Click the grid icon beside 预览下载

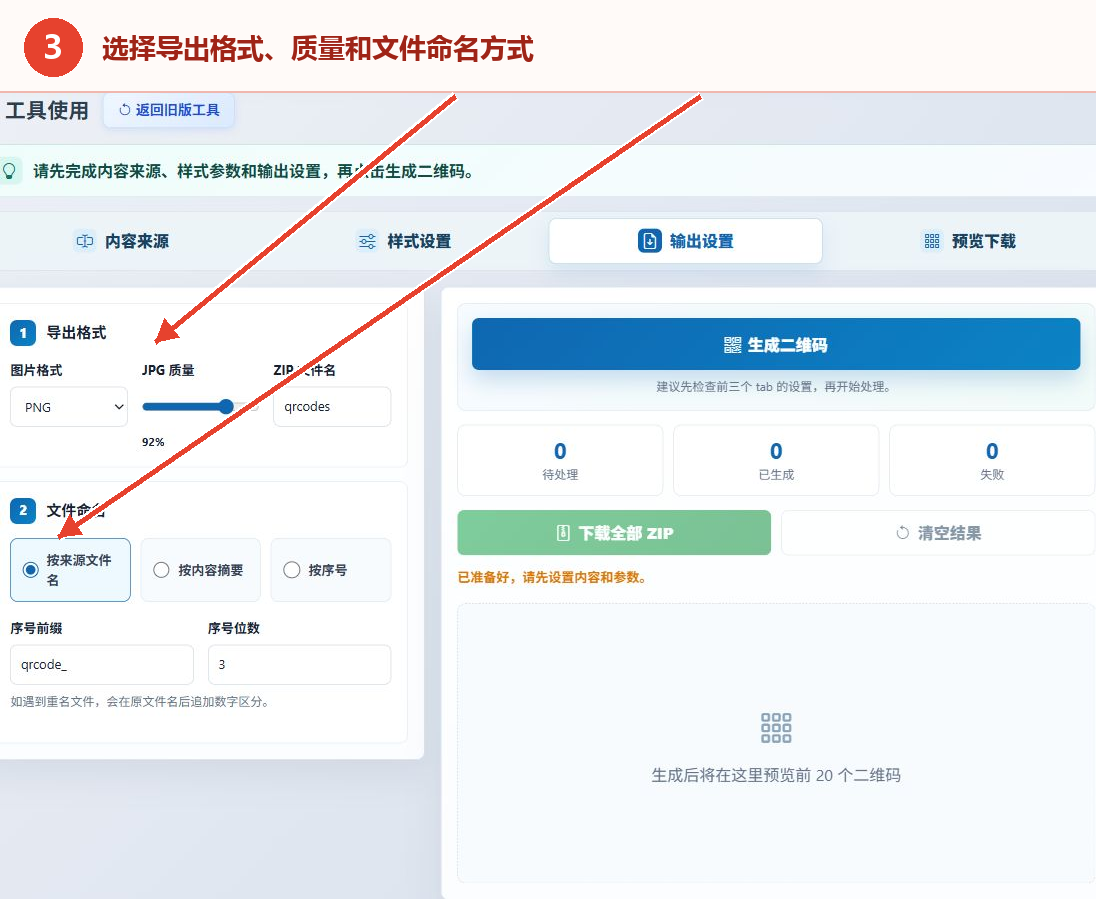(932, 241)
